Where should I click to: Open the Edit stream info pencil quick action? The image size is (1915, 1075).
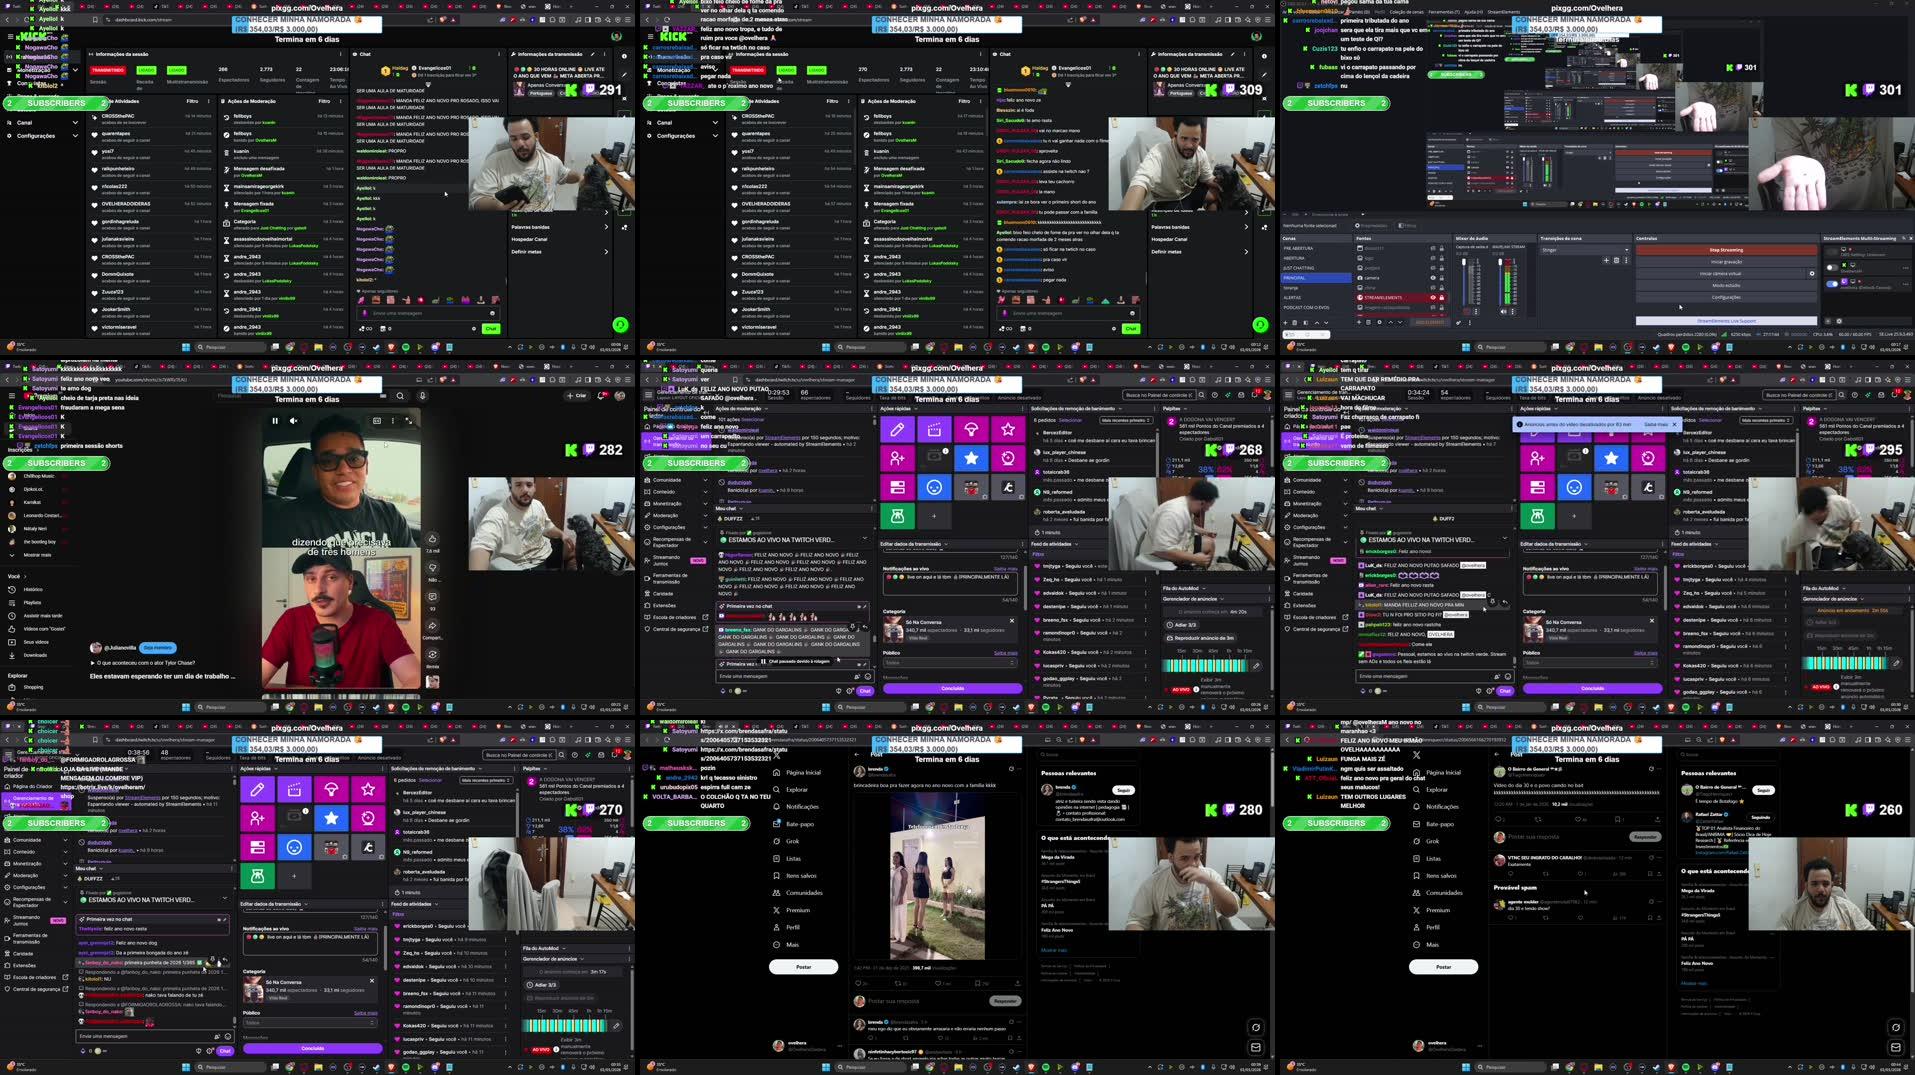tap(898, 430)
